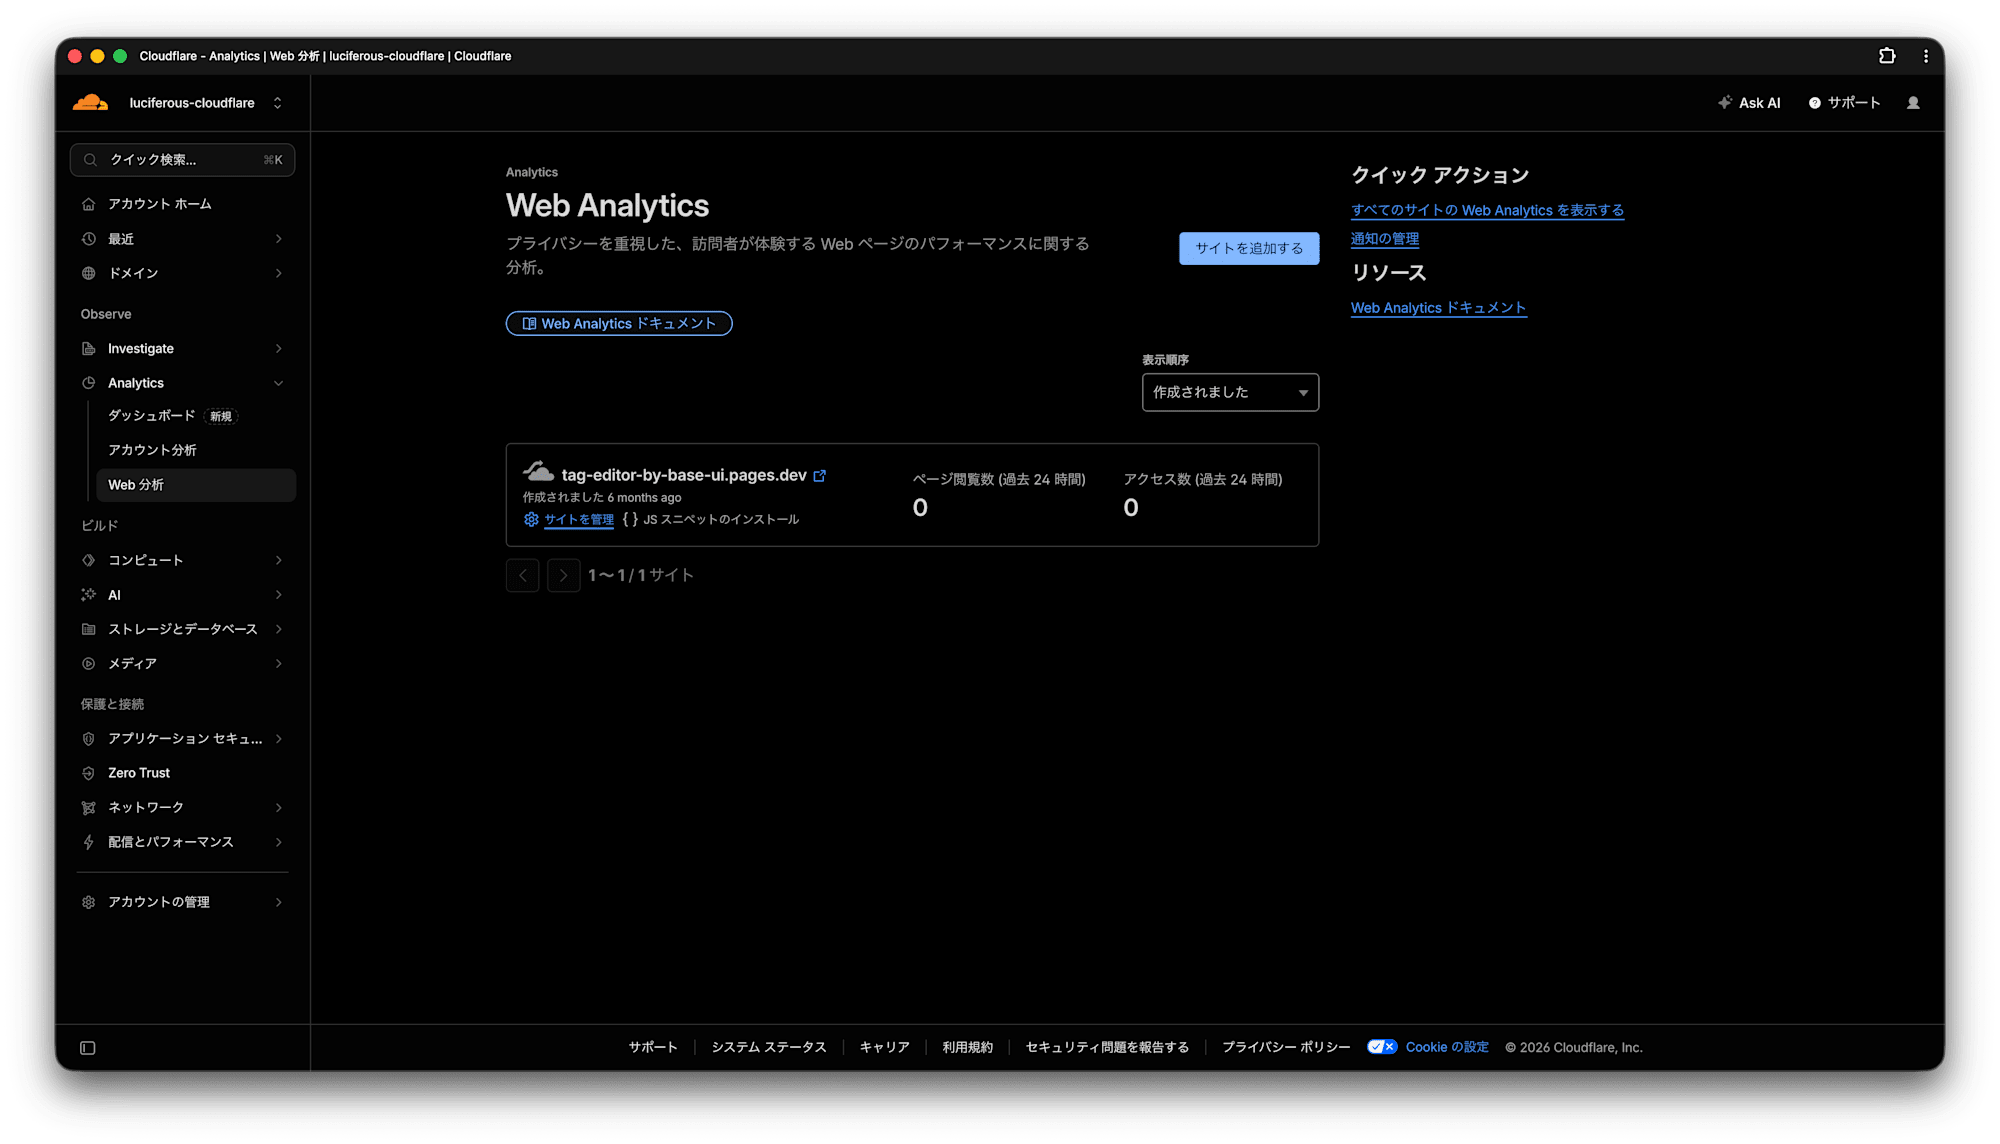Click the domain globe icon

[x=89, y=273]
